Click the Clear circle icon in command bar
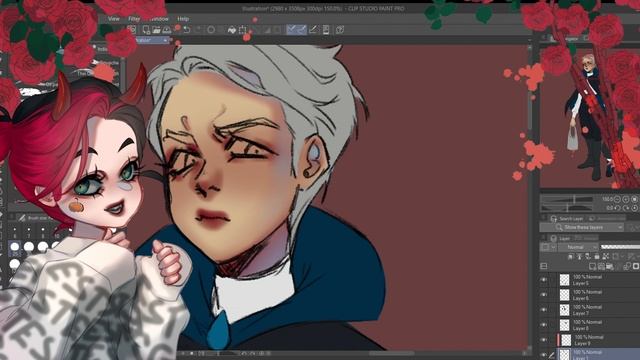The image size is (640, 360). [x=211, y=30]
